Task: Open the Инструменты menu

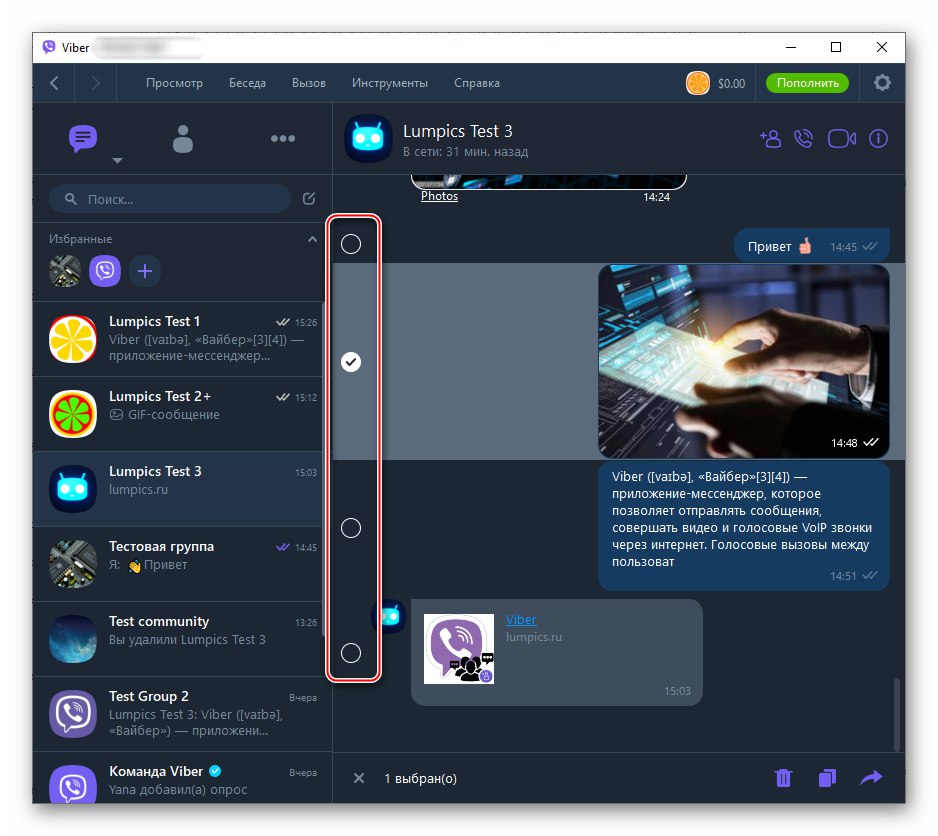Action: pyautogui.click(x=389, y=83)
